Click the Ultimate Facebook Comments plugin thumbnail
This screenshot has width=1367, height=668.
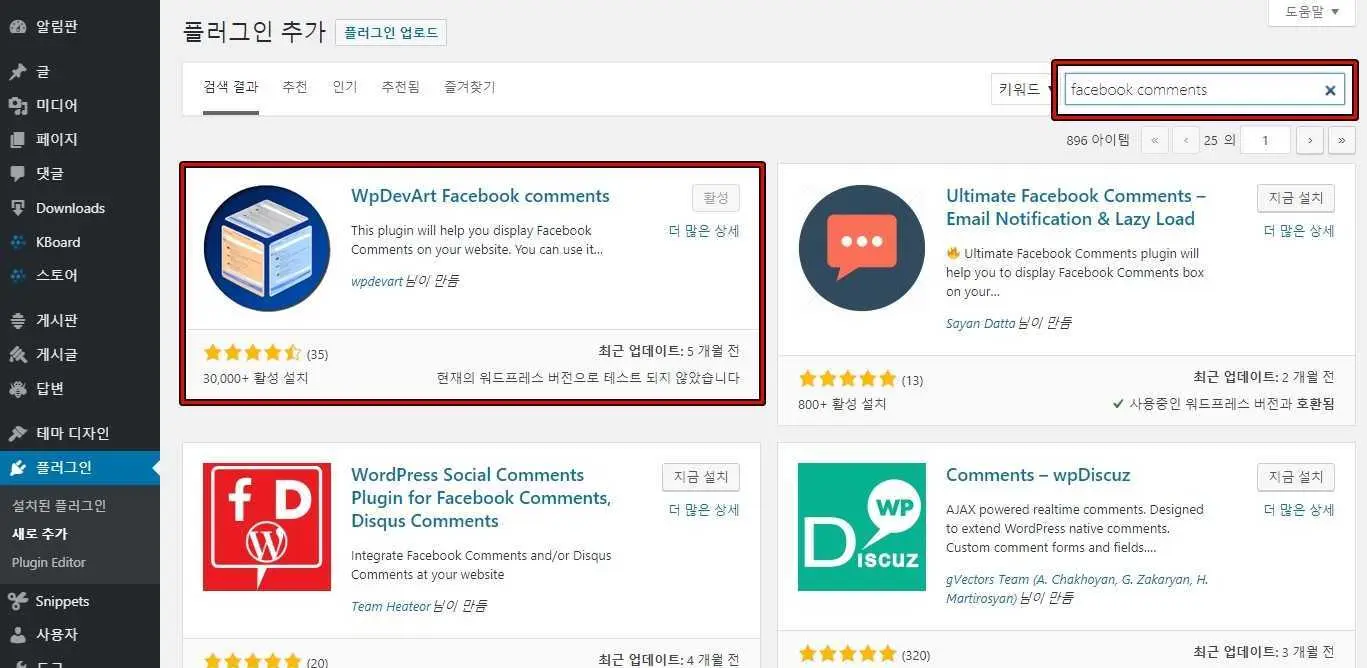coord(862,248)
